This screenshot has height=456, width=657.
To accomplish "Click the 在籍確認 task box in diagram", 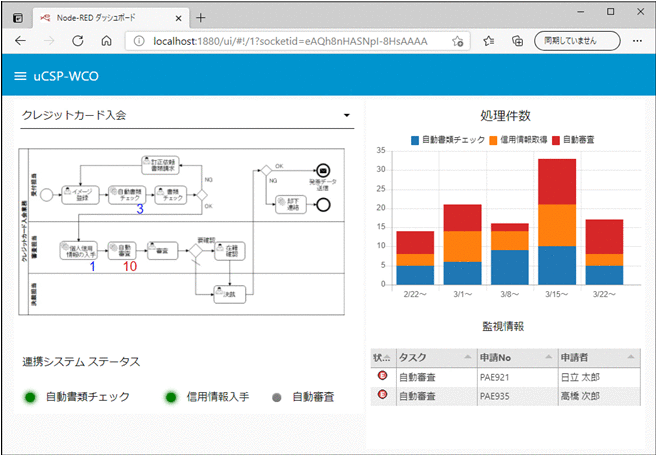I will click(x=230, y=250).
